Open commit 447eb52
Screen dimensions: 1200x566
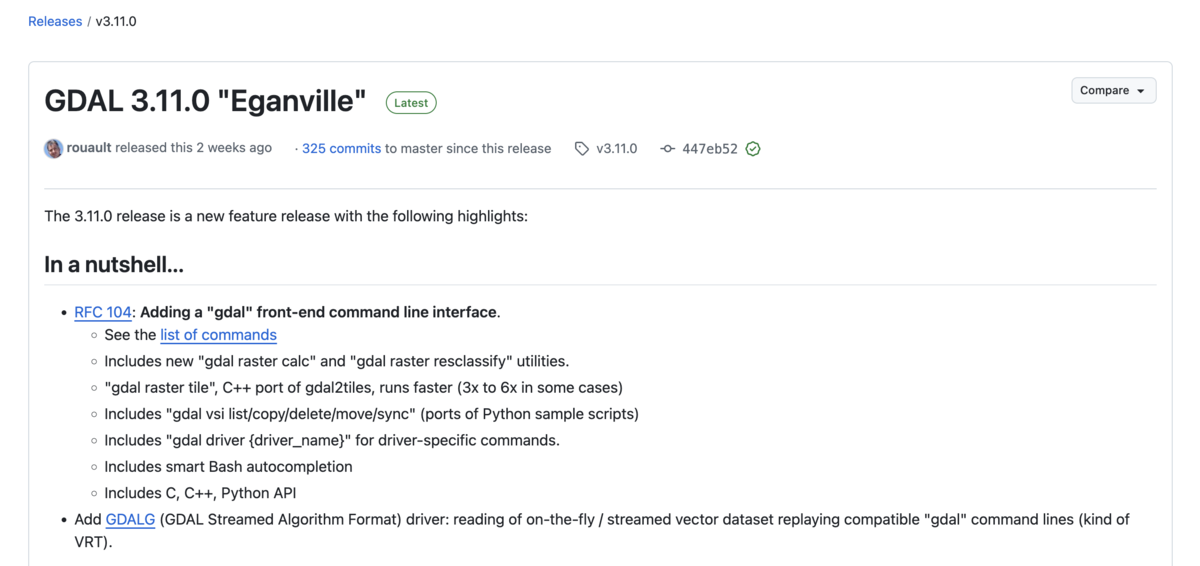click(710, 148)
